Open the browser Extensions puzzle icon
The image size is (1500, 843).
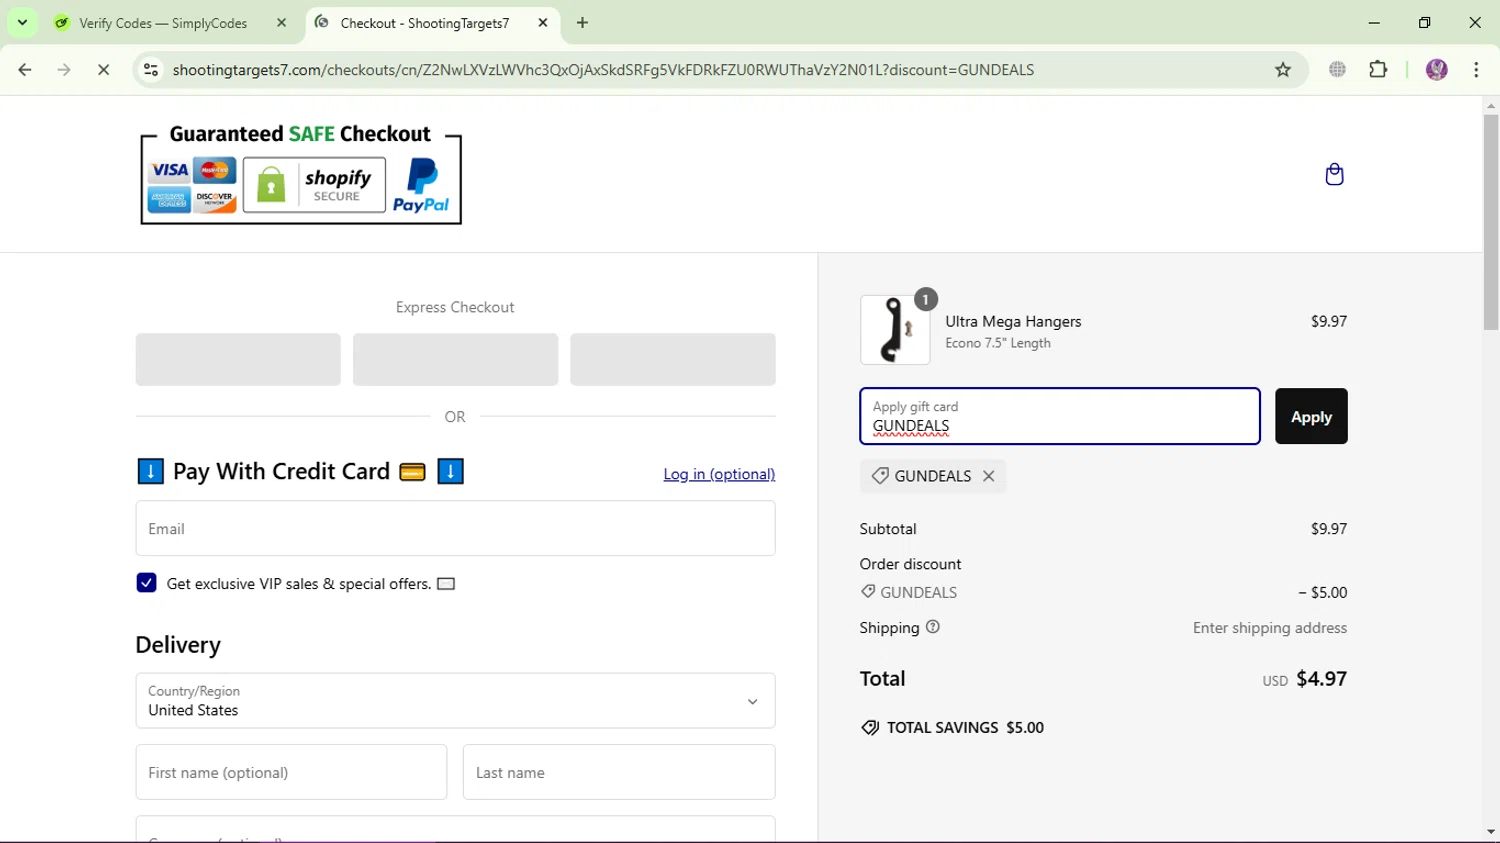click(1378, 70)
